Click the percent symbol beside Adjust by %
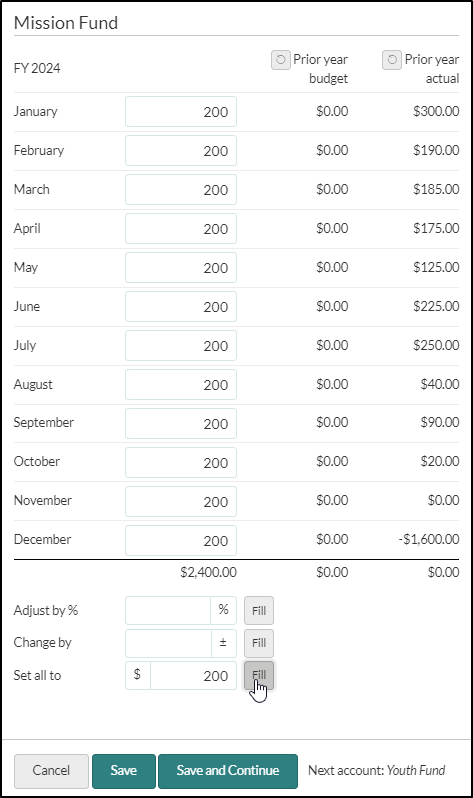This screenshot has height=798, width=473. [x=224, y=610]
